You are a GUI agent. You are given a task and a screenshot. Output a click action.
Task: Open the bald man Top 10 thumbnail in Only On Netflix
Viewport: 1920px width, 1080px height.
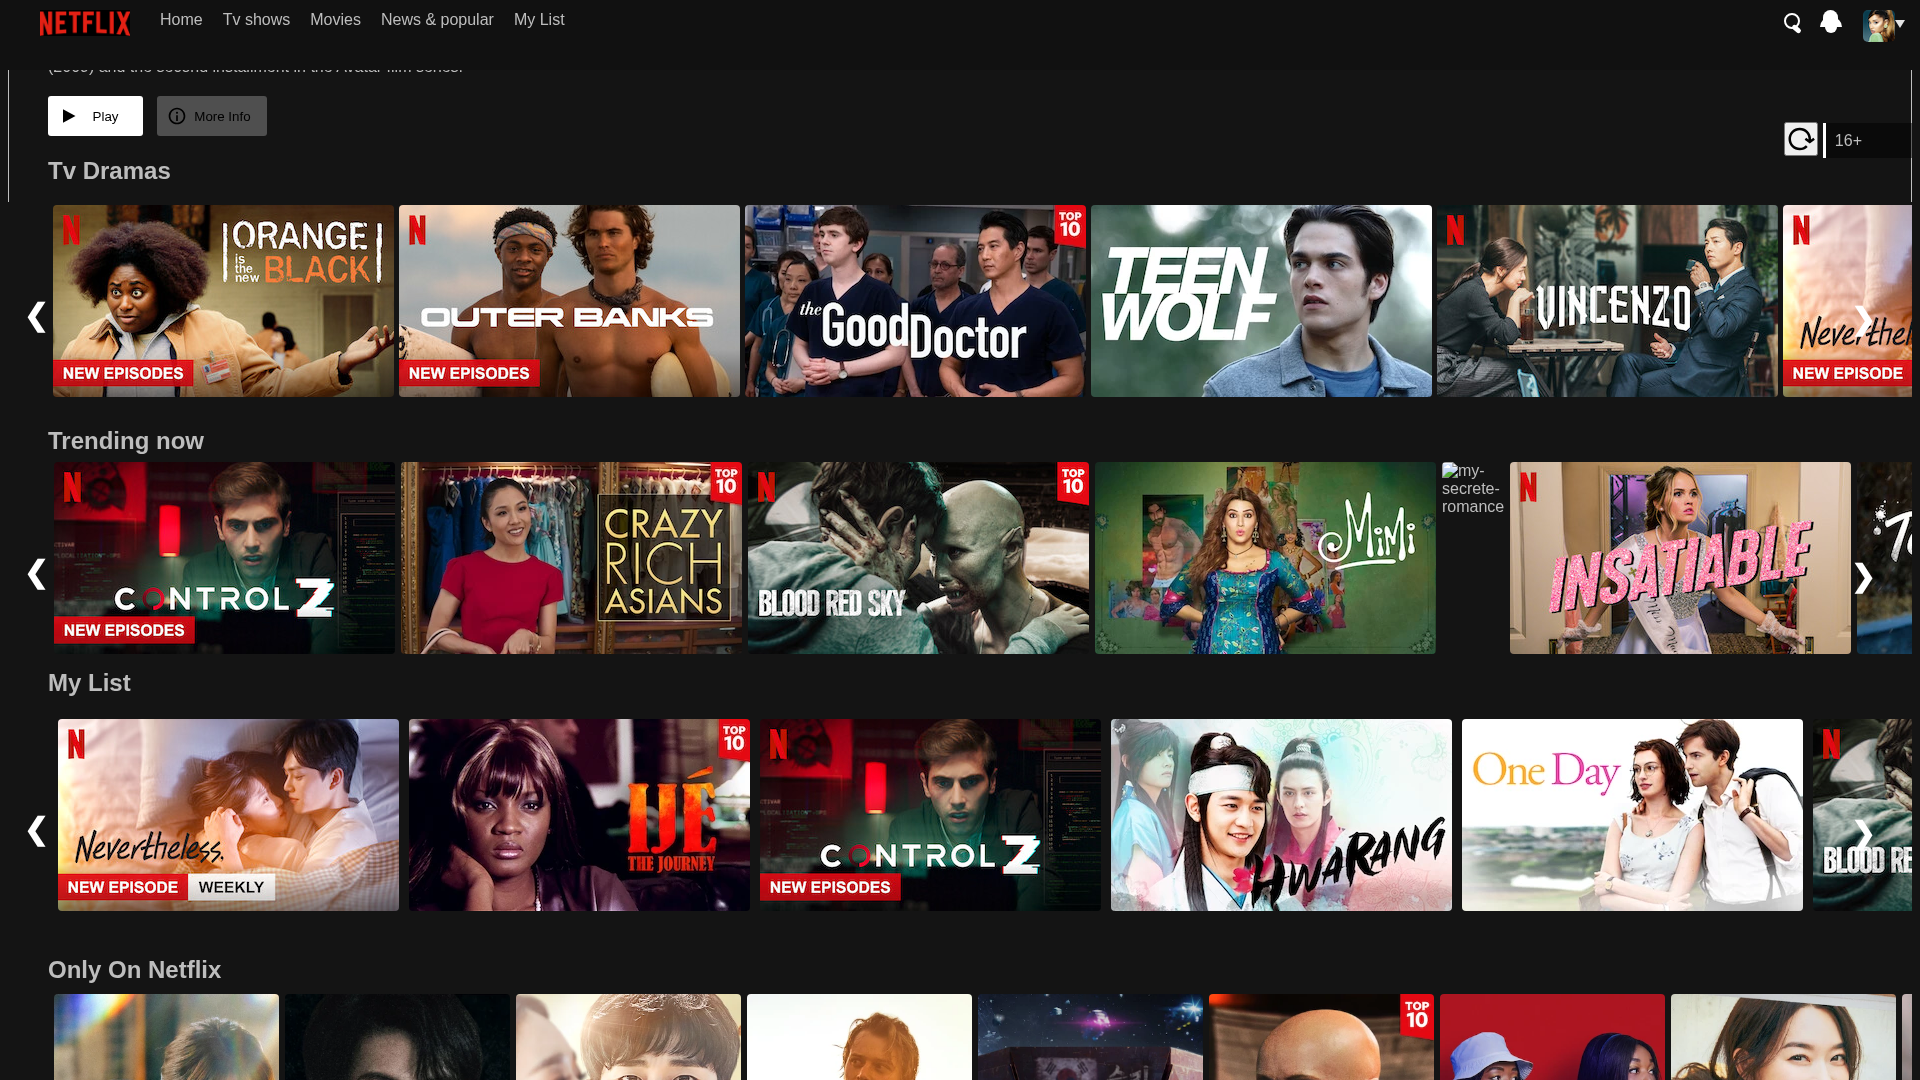click(x=1321, y=1037)
